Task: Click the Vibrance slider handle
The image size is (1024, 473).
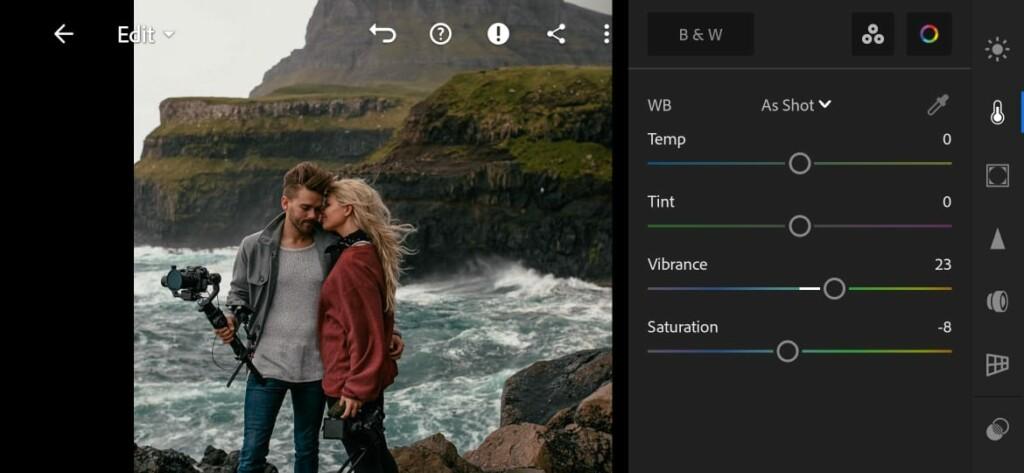Action: point(834,289)
